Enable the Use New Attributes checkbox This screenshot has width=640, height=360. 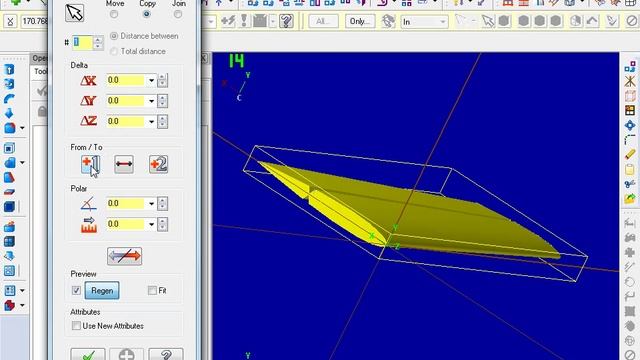(x=76, y=326)
